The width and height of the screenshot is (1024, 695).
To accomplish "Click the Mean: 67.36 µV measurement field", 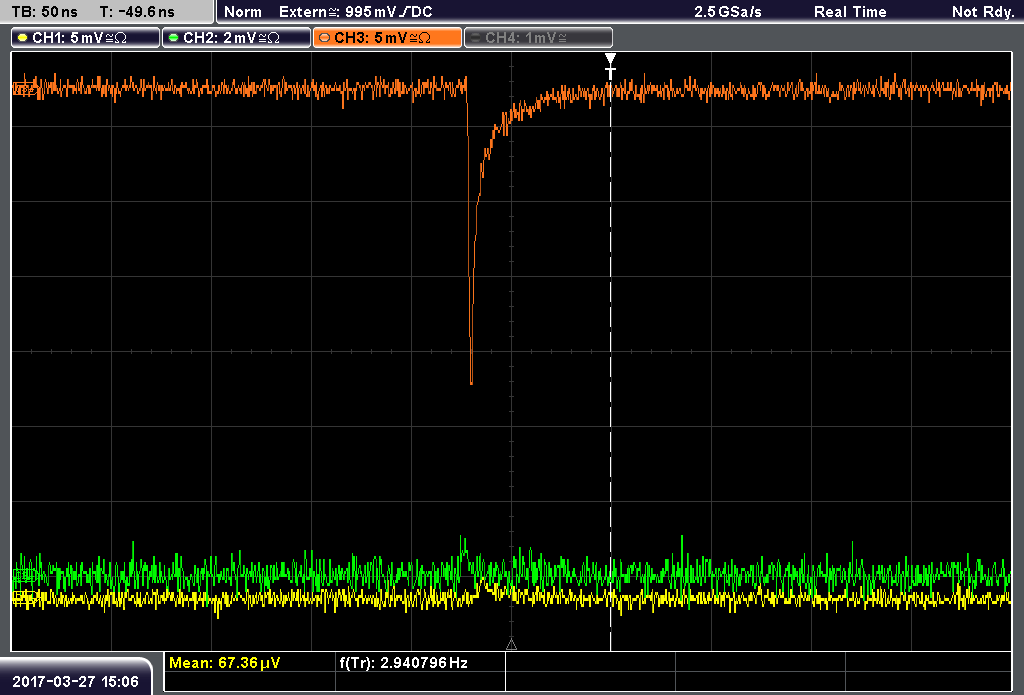I will pos(250,663).
